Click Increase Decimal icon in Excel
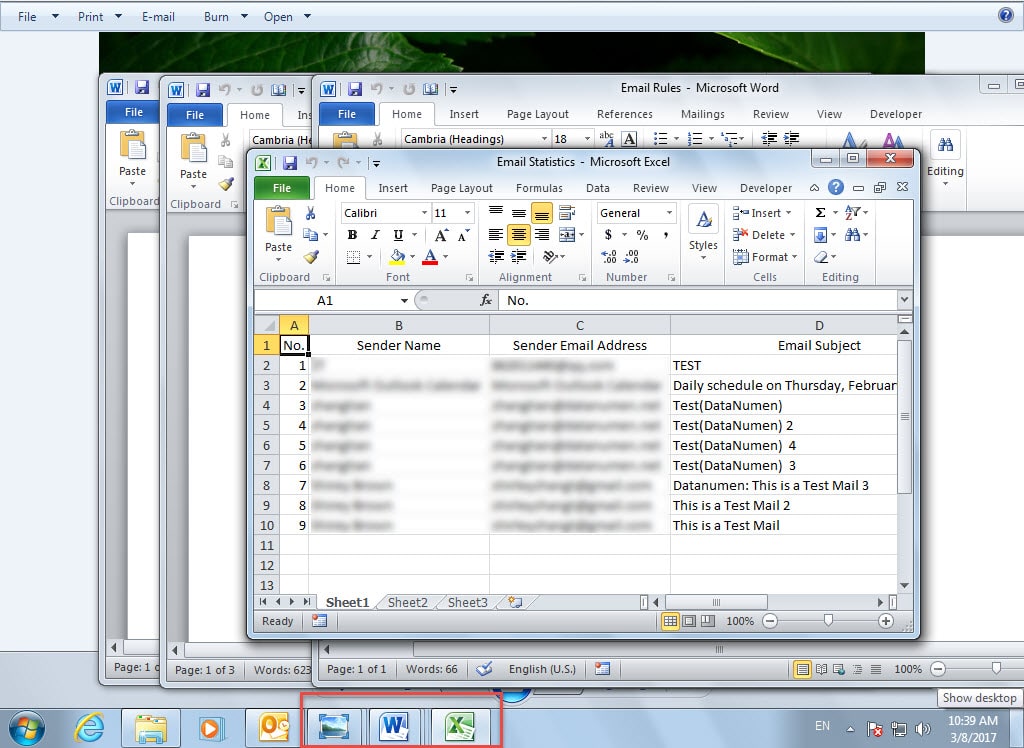 [609, 257]
